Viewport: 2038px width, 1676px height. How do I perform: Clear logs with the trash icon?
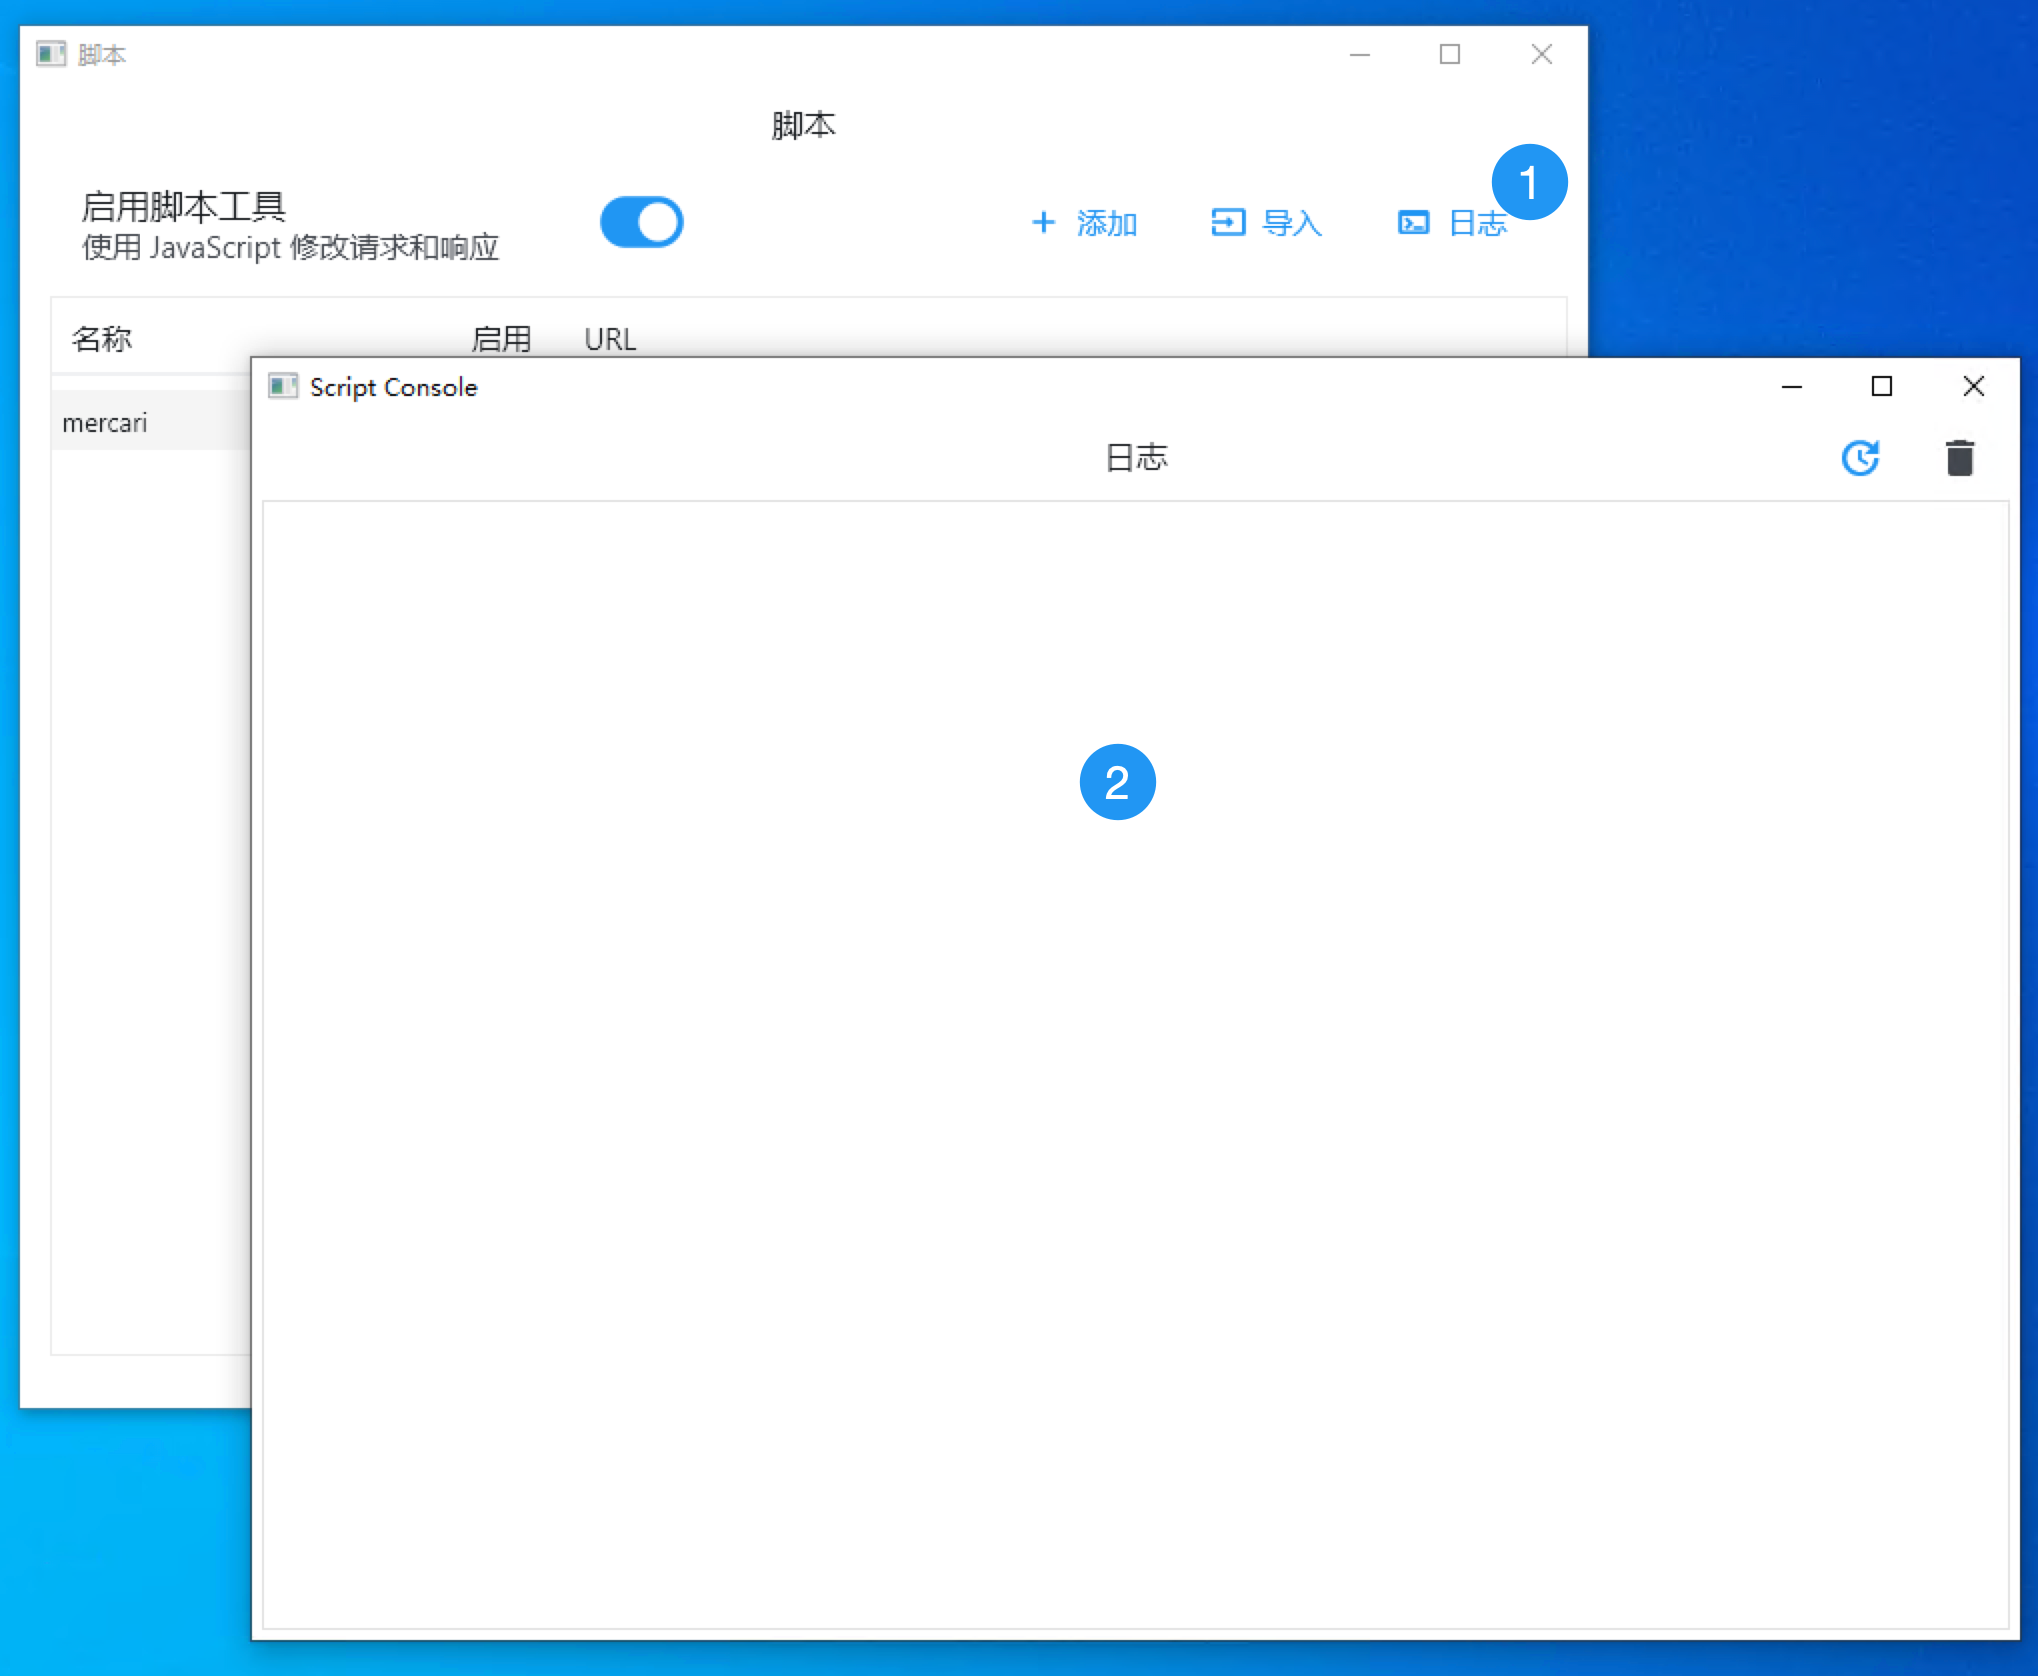click(x=1959, y=458)
